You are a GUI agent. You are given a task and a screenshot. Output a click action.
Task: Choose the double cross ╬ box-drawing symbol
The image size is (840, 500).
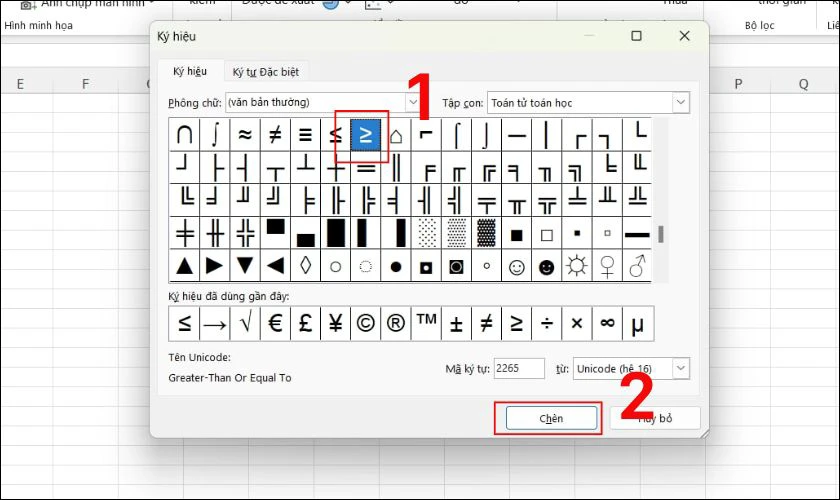coord(245,233)
